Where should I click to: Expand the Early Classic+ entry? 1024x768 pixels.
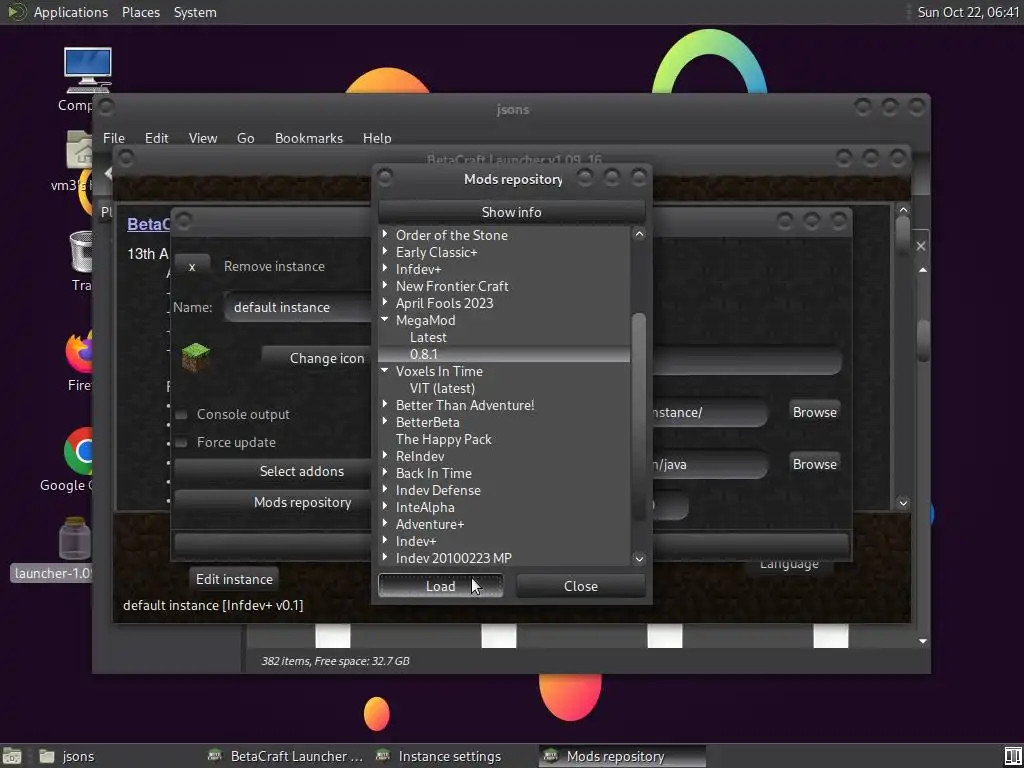pyautogui.click(x=385, y=251)
